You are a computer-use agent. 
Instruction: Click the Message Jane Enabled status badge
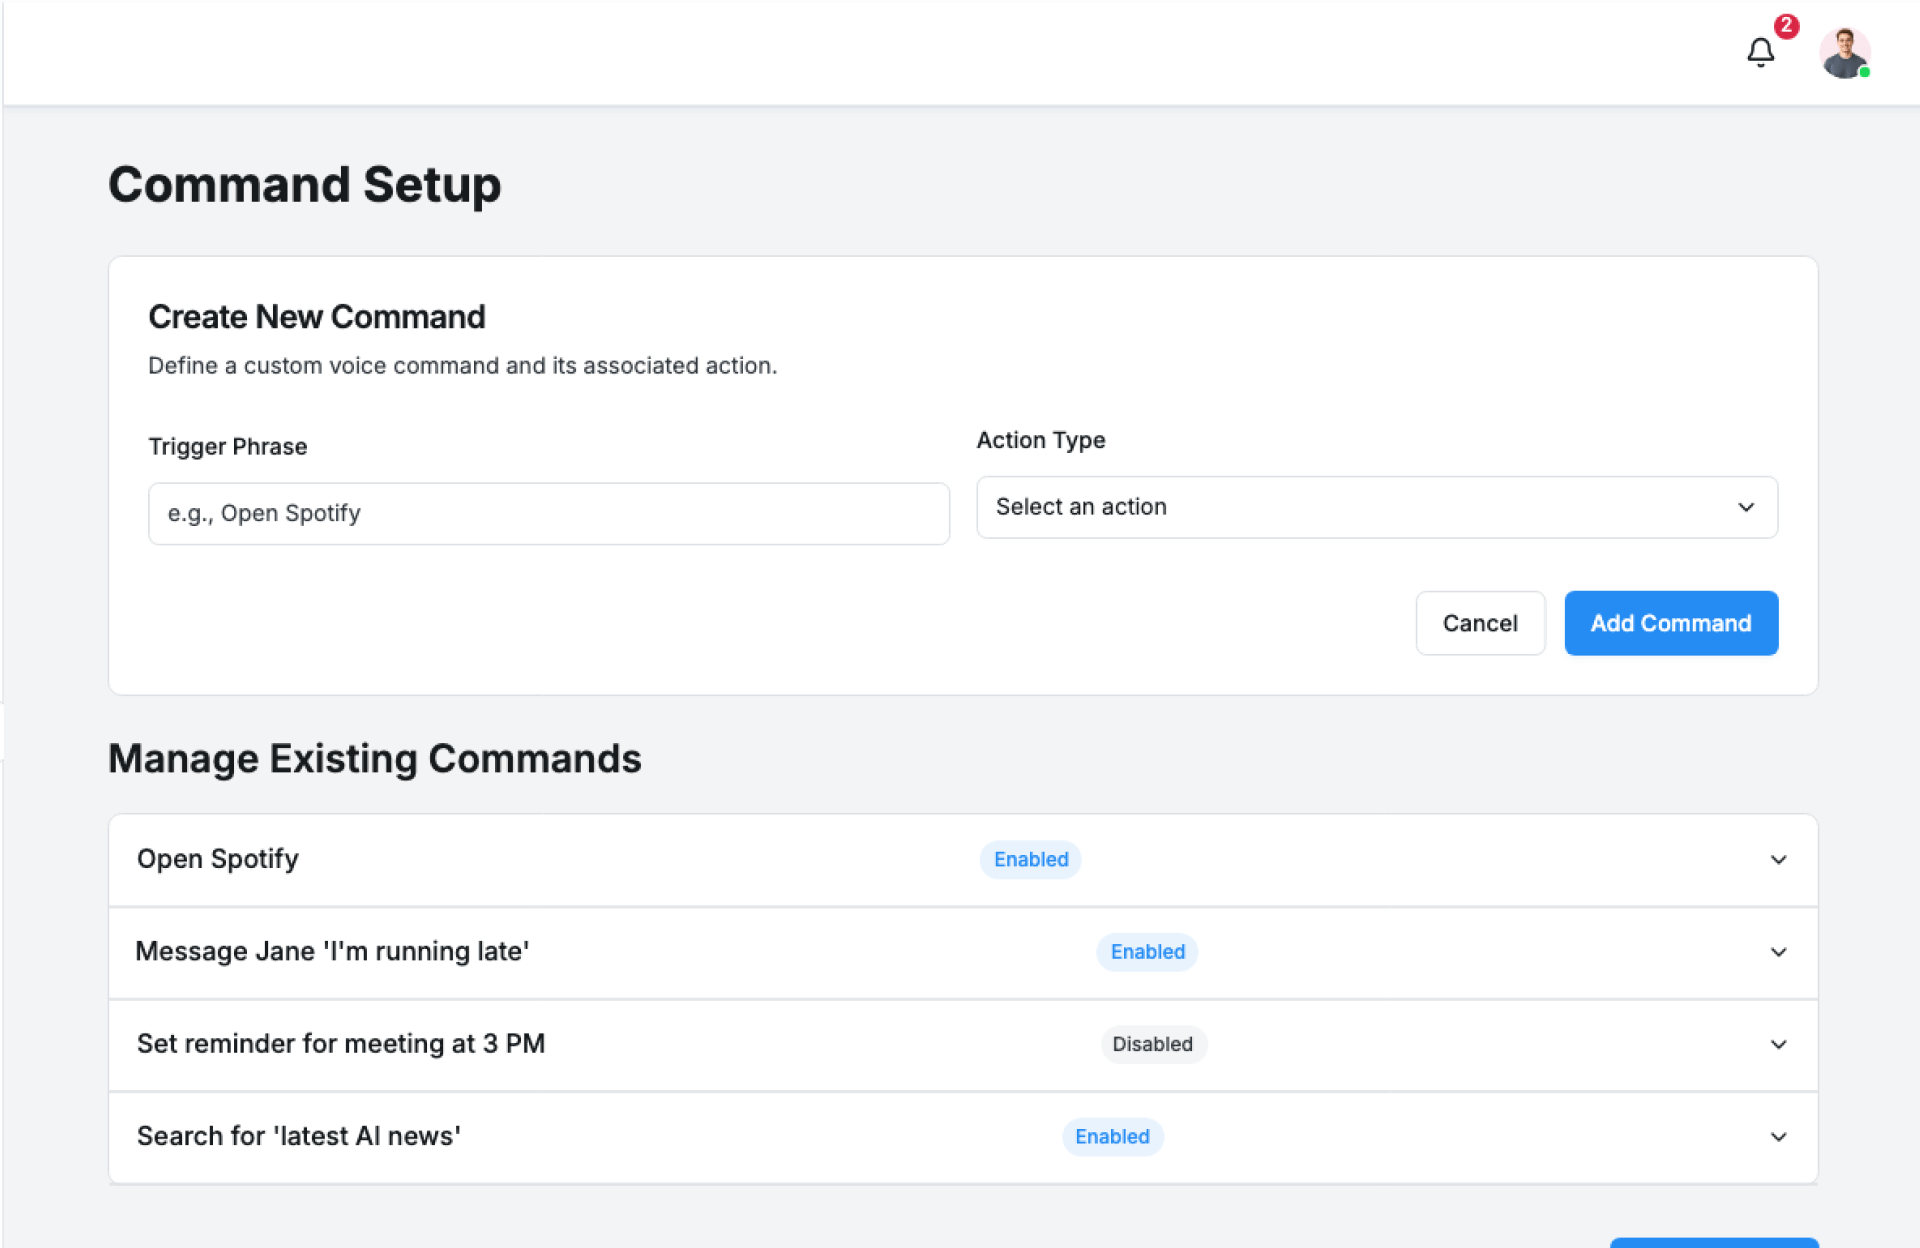1147,952
